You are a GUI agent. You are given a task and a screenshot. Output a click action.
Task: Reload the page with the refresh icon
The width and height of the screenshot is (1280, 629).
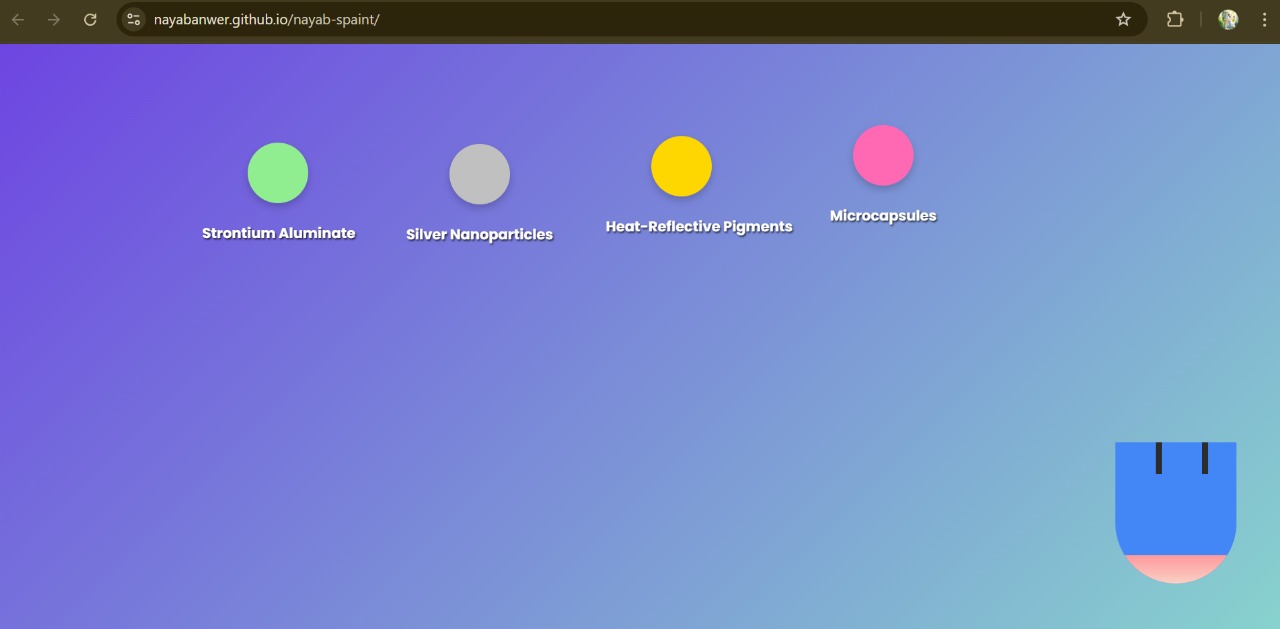[x=90, y=20]
